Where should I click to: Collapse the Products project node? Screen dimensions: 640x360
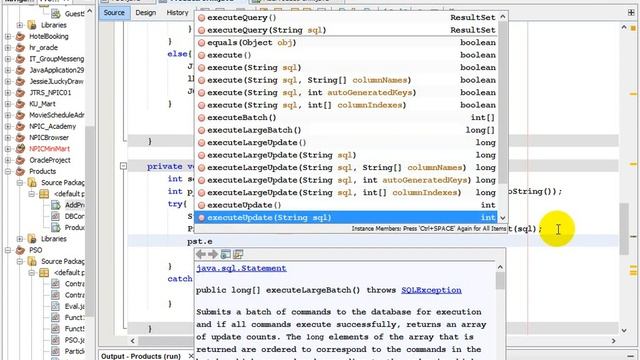click(8, 171)
